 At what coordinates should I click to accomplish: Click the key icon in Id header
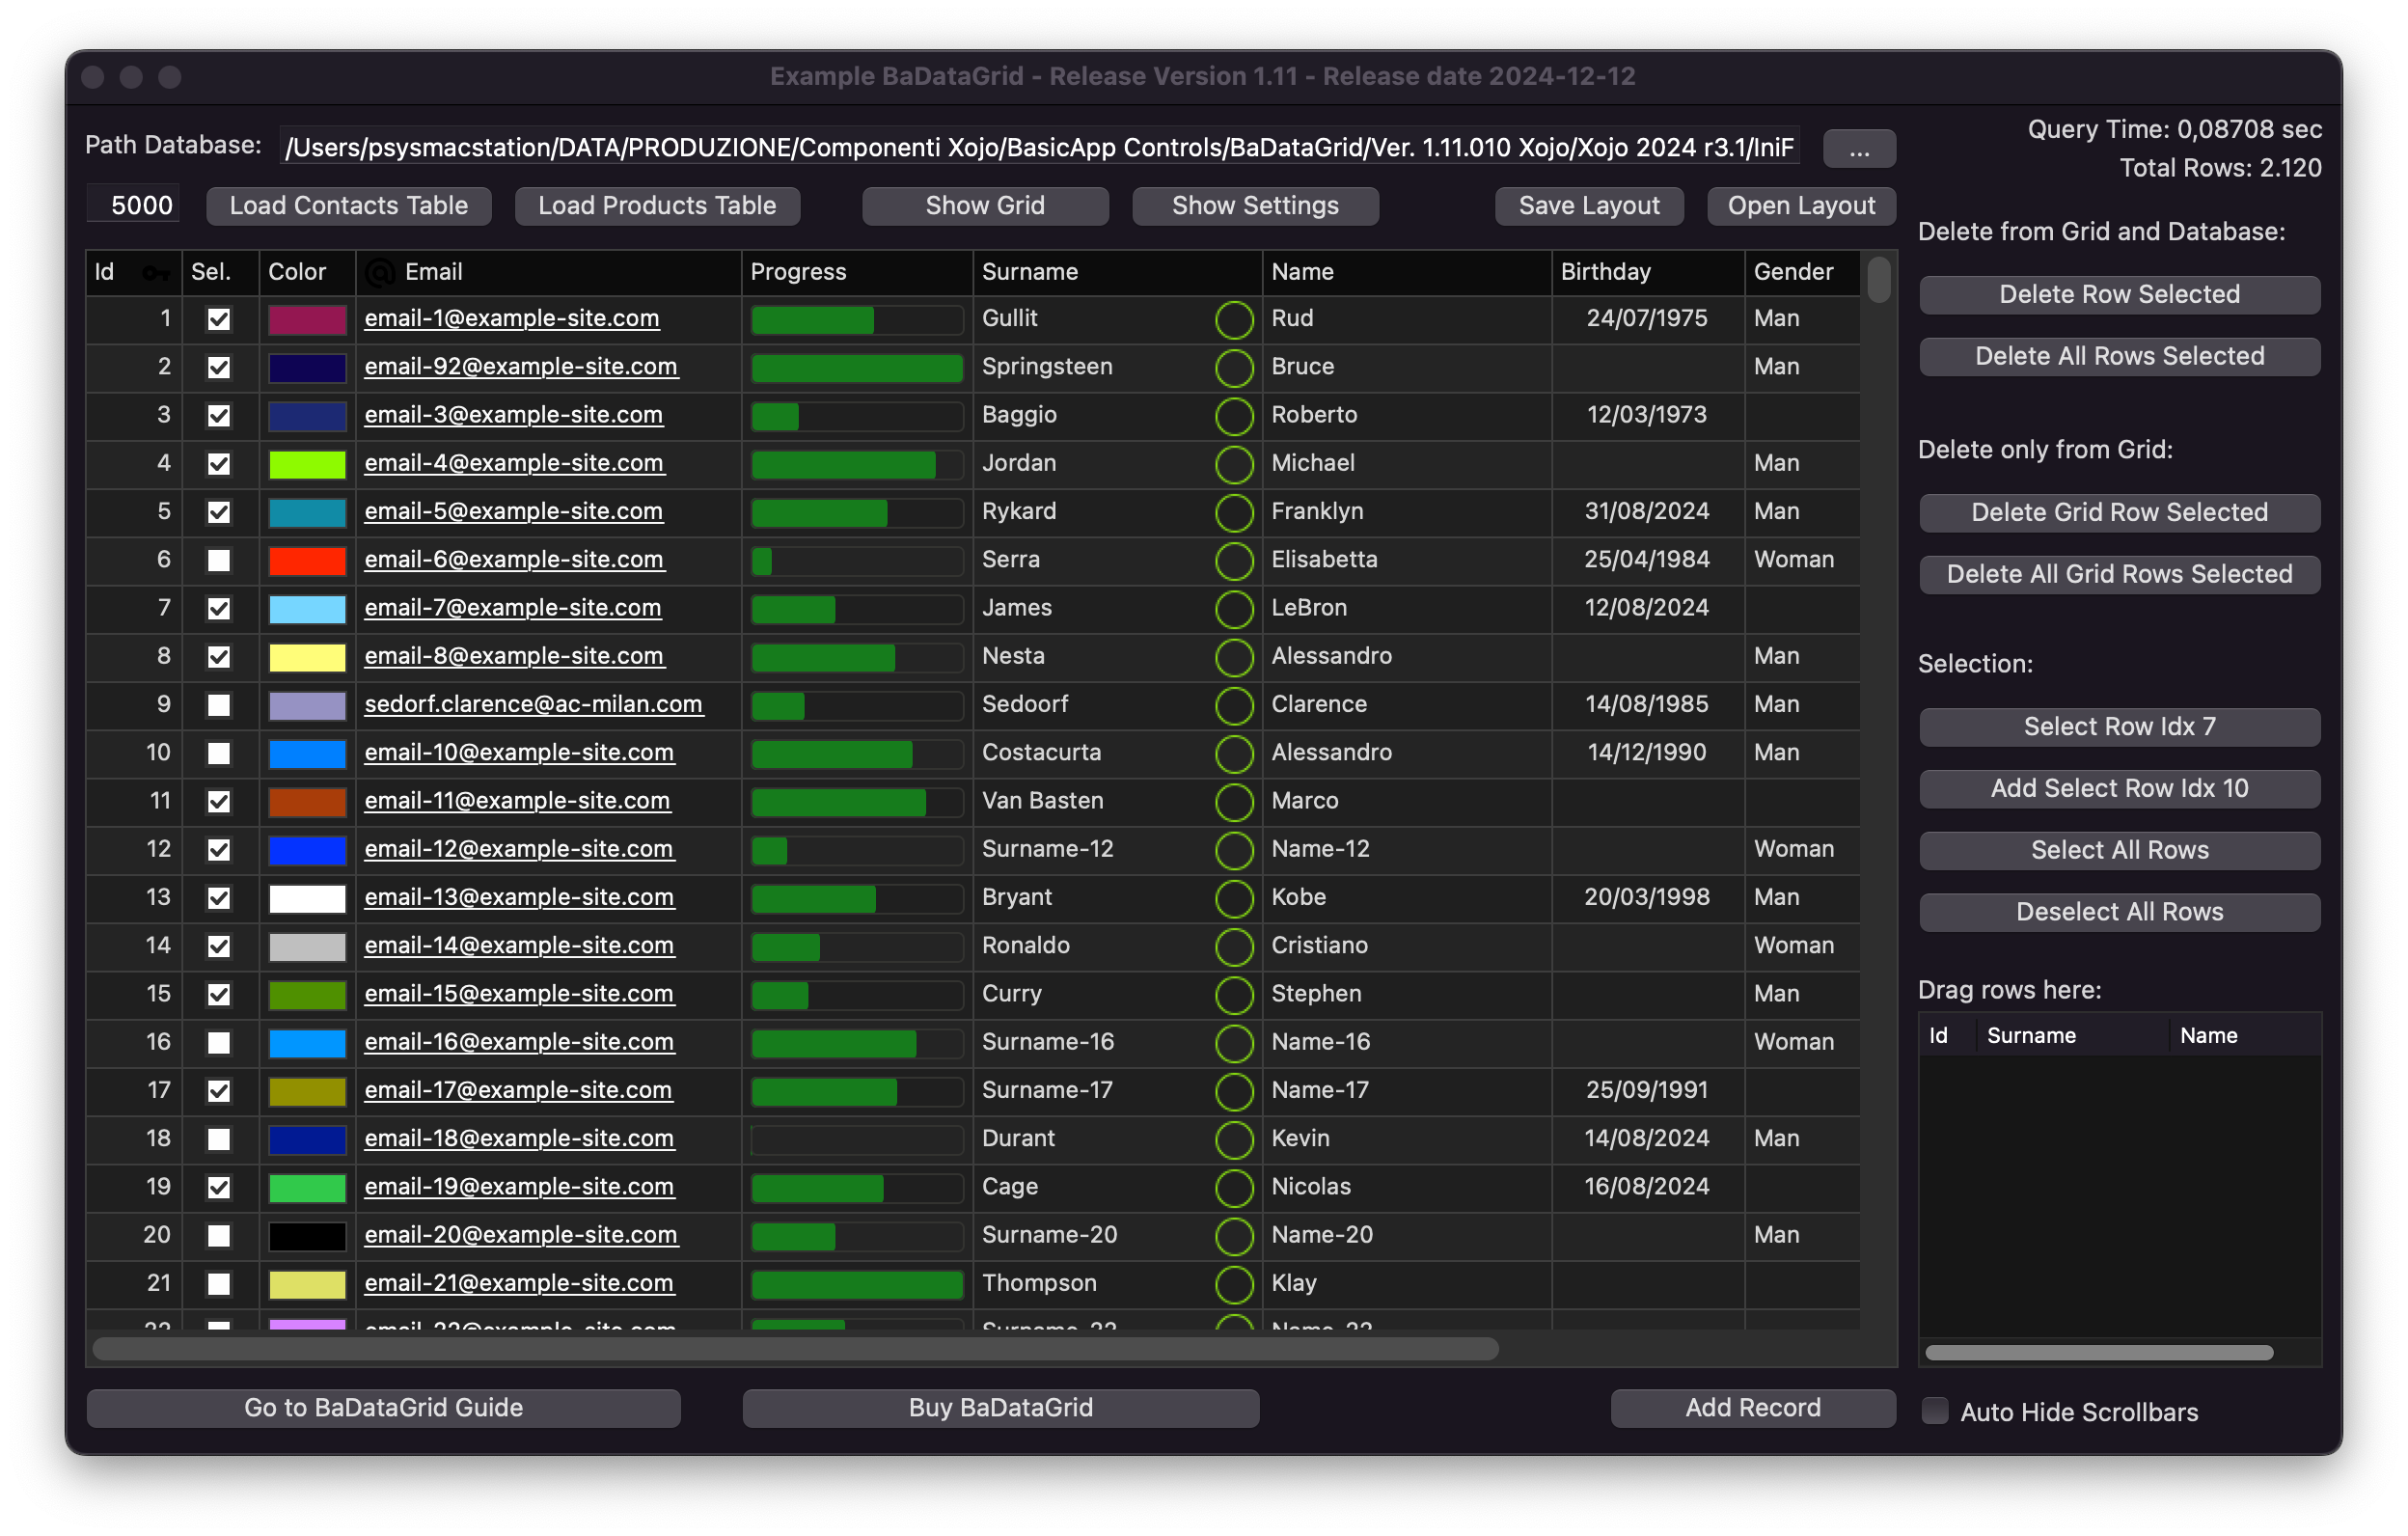pos(155,273)
